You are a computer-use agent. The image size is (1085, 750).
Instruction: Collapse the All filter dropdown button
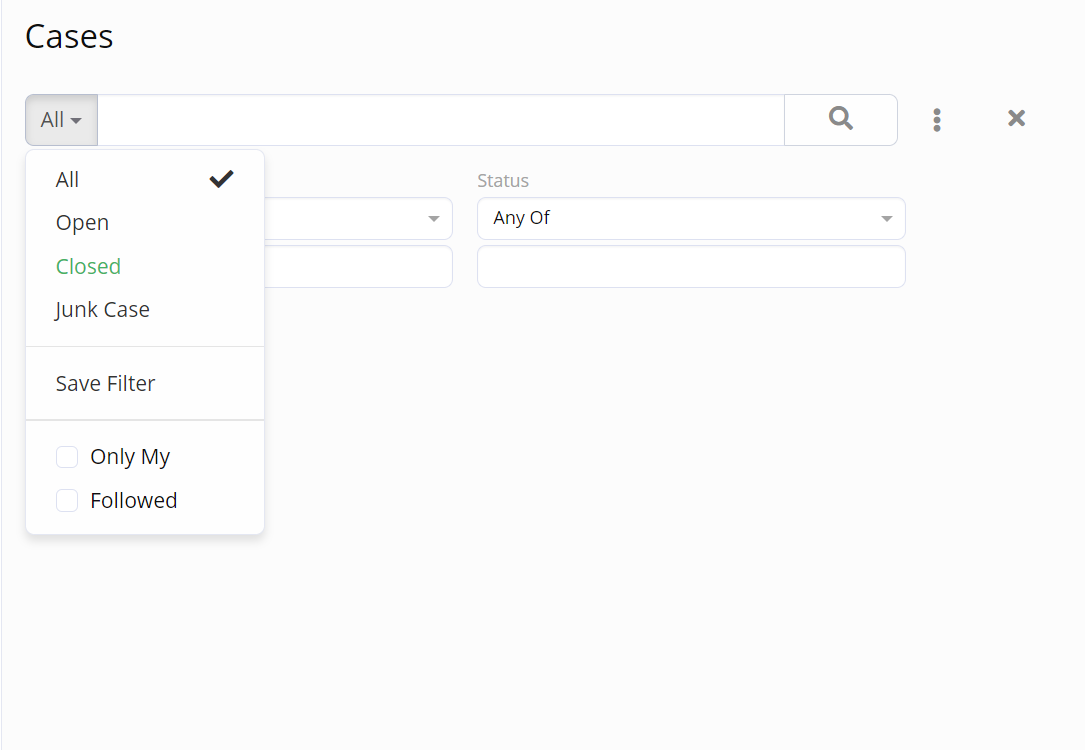[x=62, y=120]
